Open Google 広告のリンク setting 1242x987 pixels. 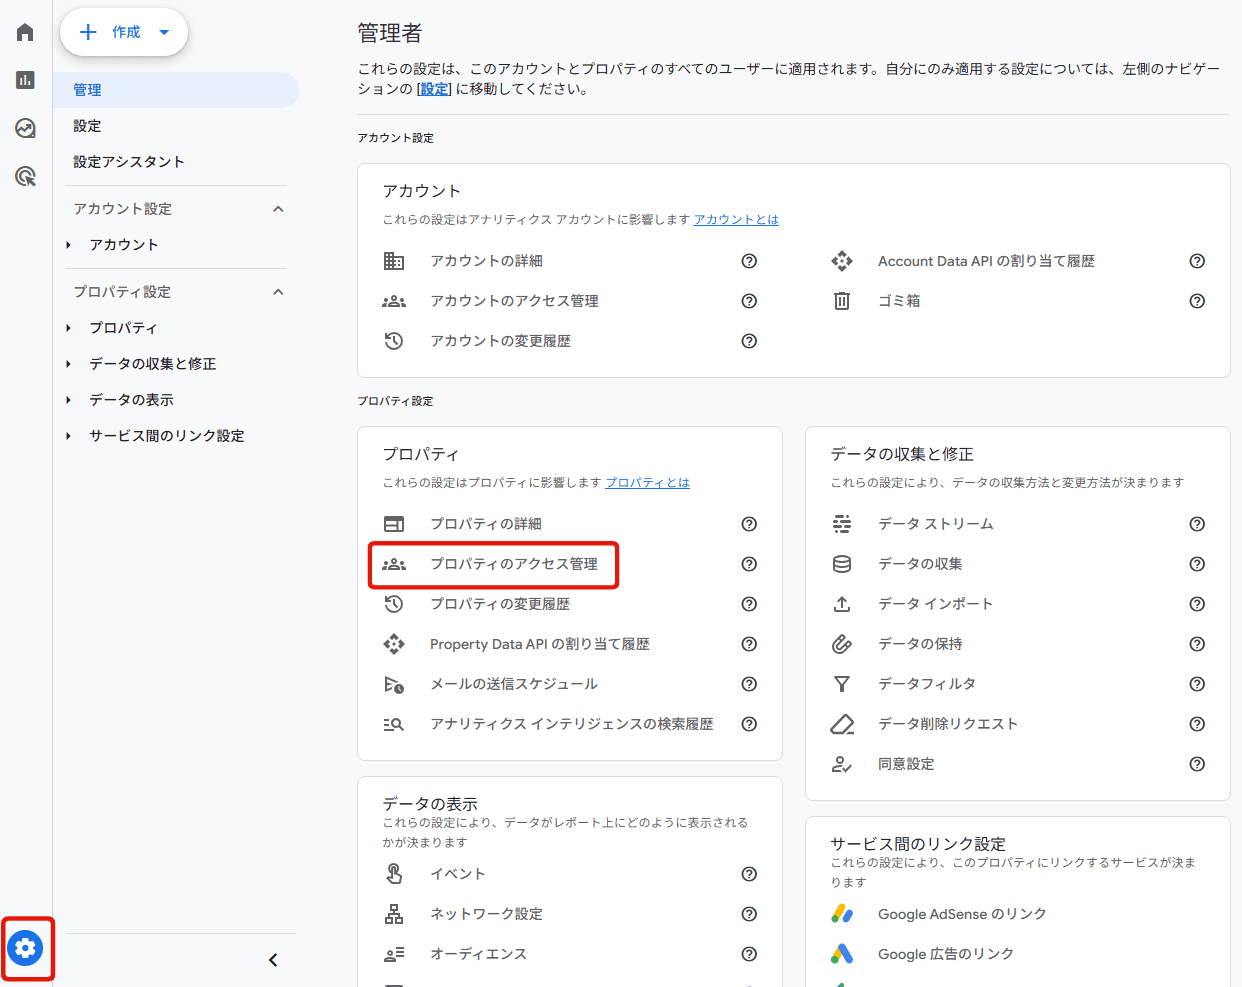coord(945,954)
